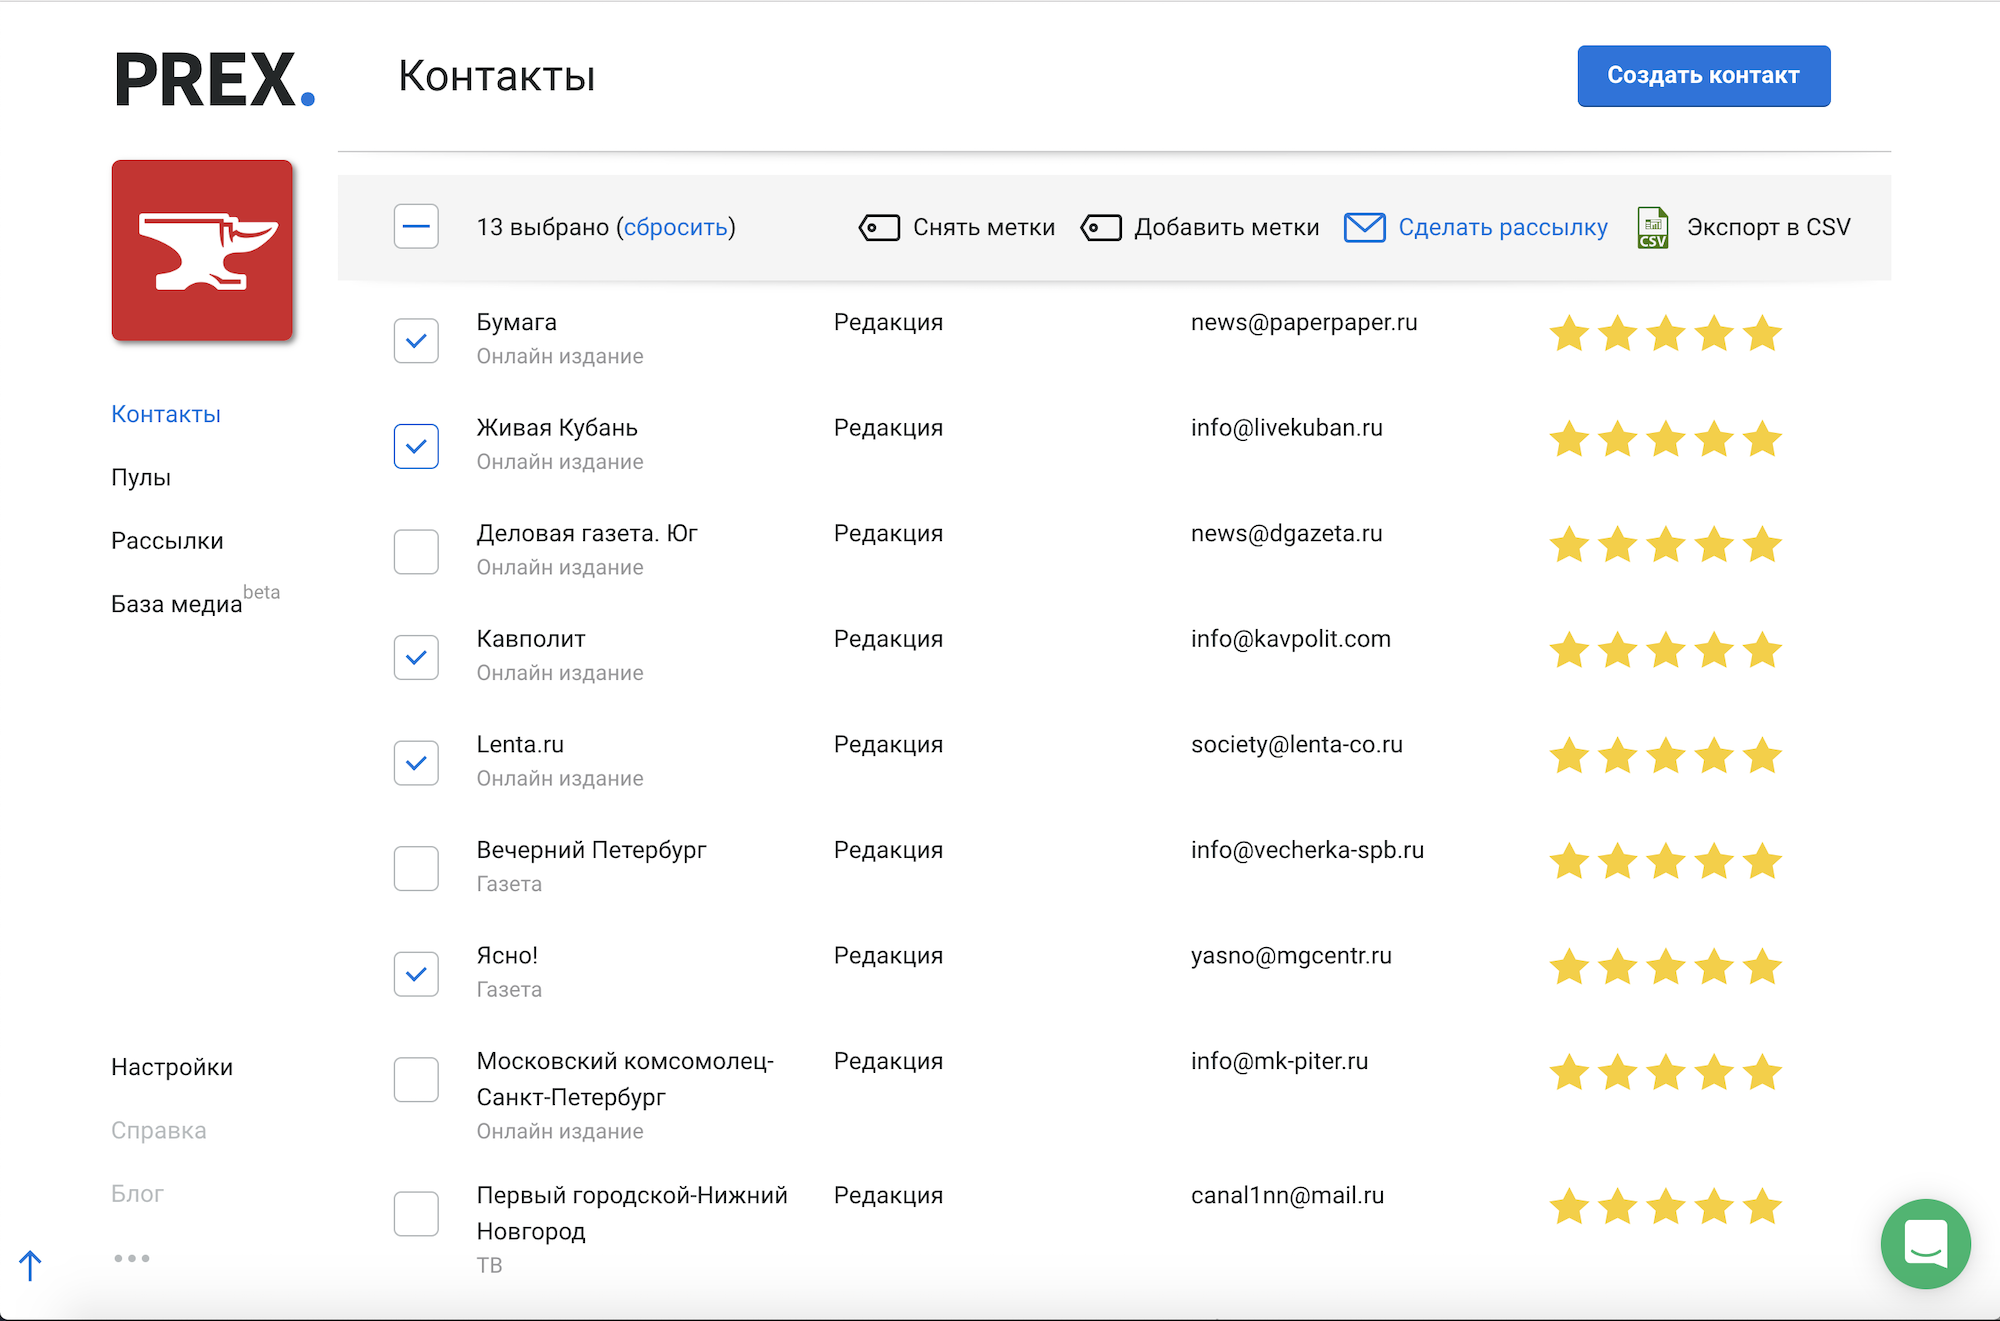Click the envelope icon for Сделать рассылку
The image size is (2000, 1321).
click(1364, 228)
